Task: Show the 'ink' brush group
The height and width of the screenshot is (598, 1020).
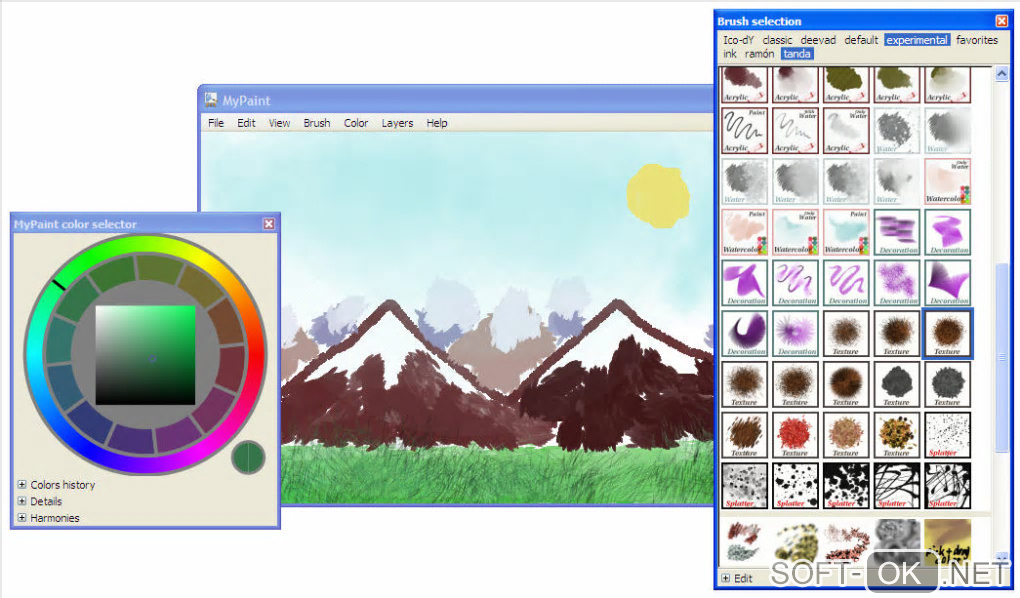Action: pos(730,54)
